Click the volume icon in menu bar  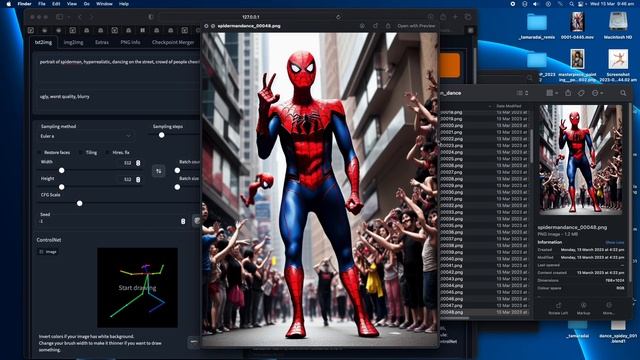pyautogui.click(x=536, y=4)
